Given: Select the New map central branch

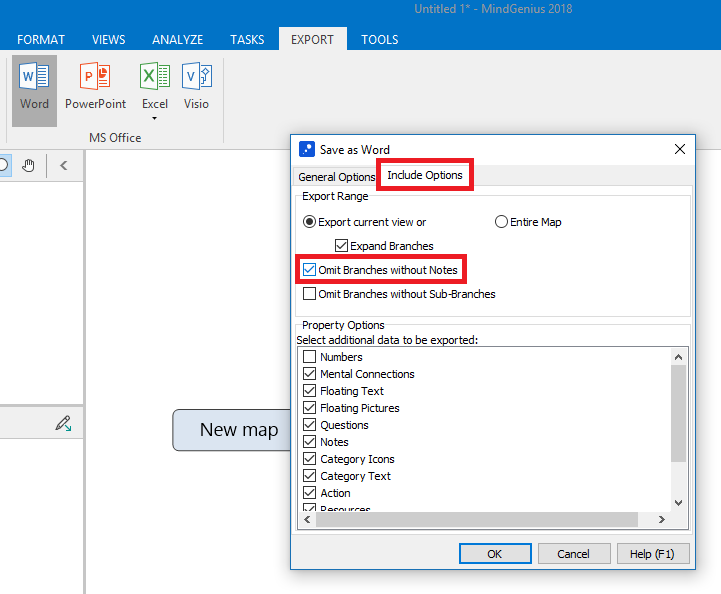Looking at the screenshot, I should (232, 430).
